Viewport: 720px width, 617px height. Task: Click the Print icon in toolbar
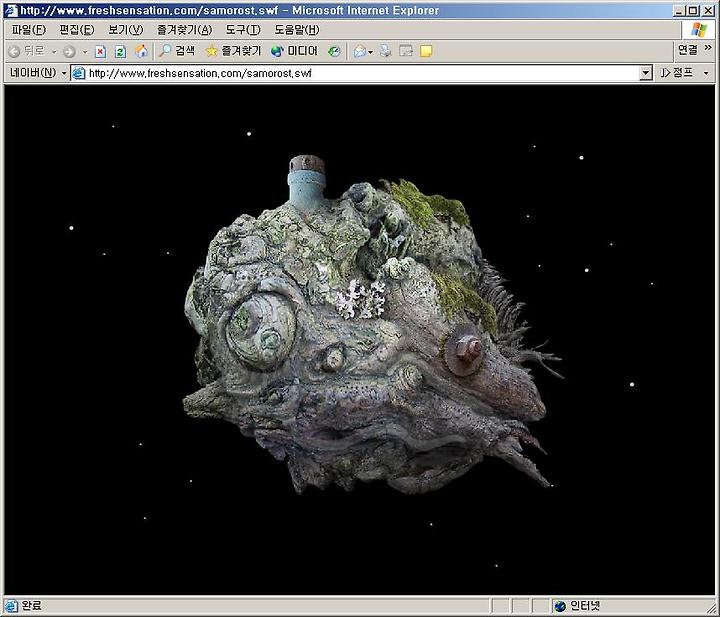coord(385,51)
